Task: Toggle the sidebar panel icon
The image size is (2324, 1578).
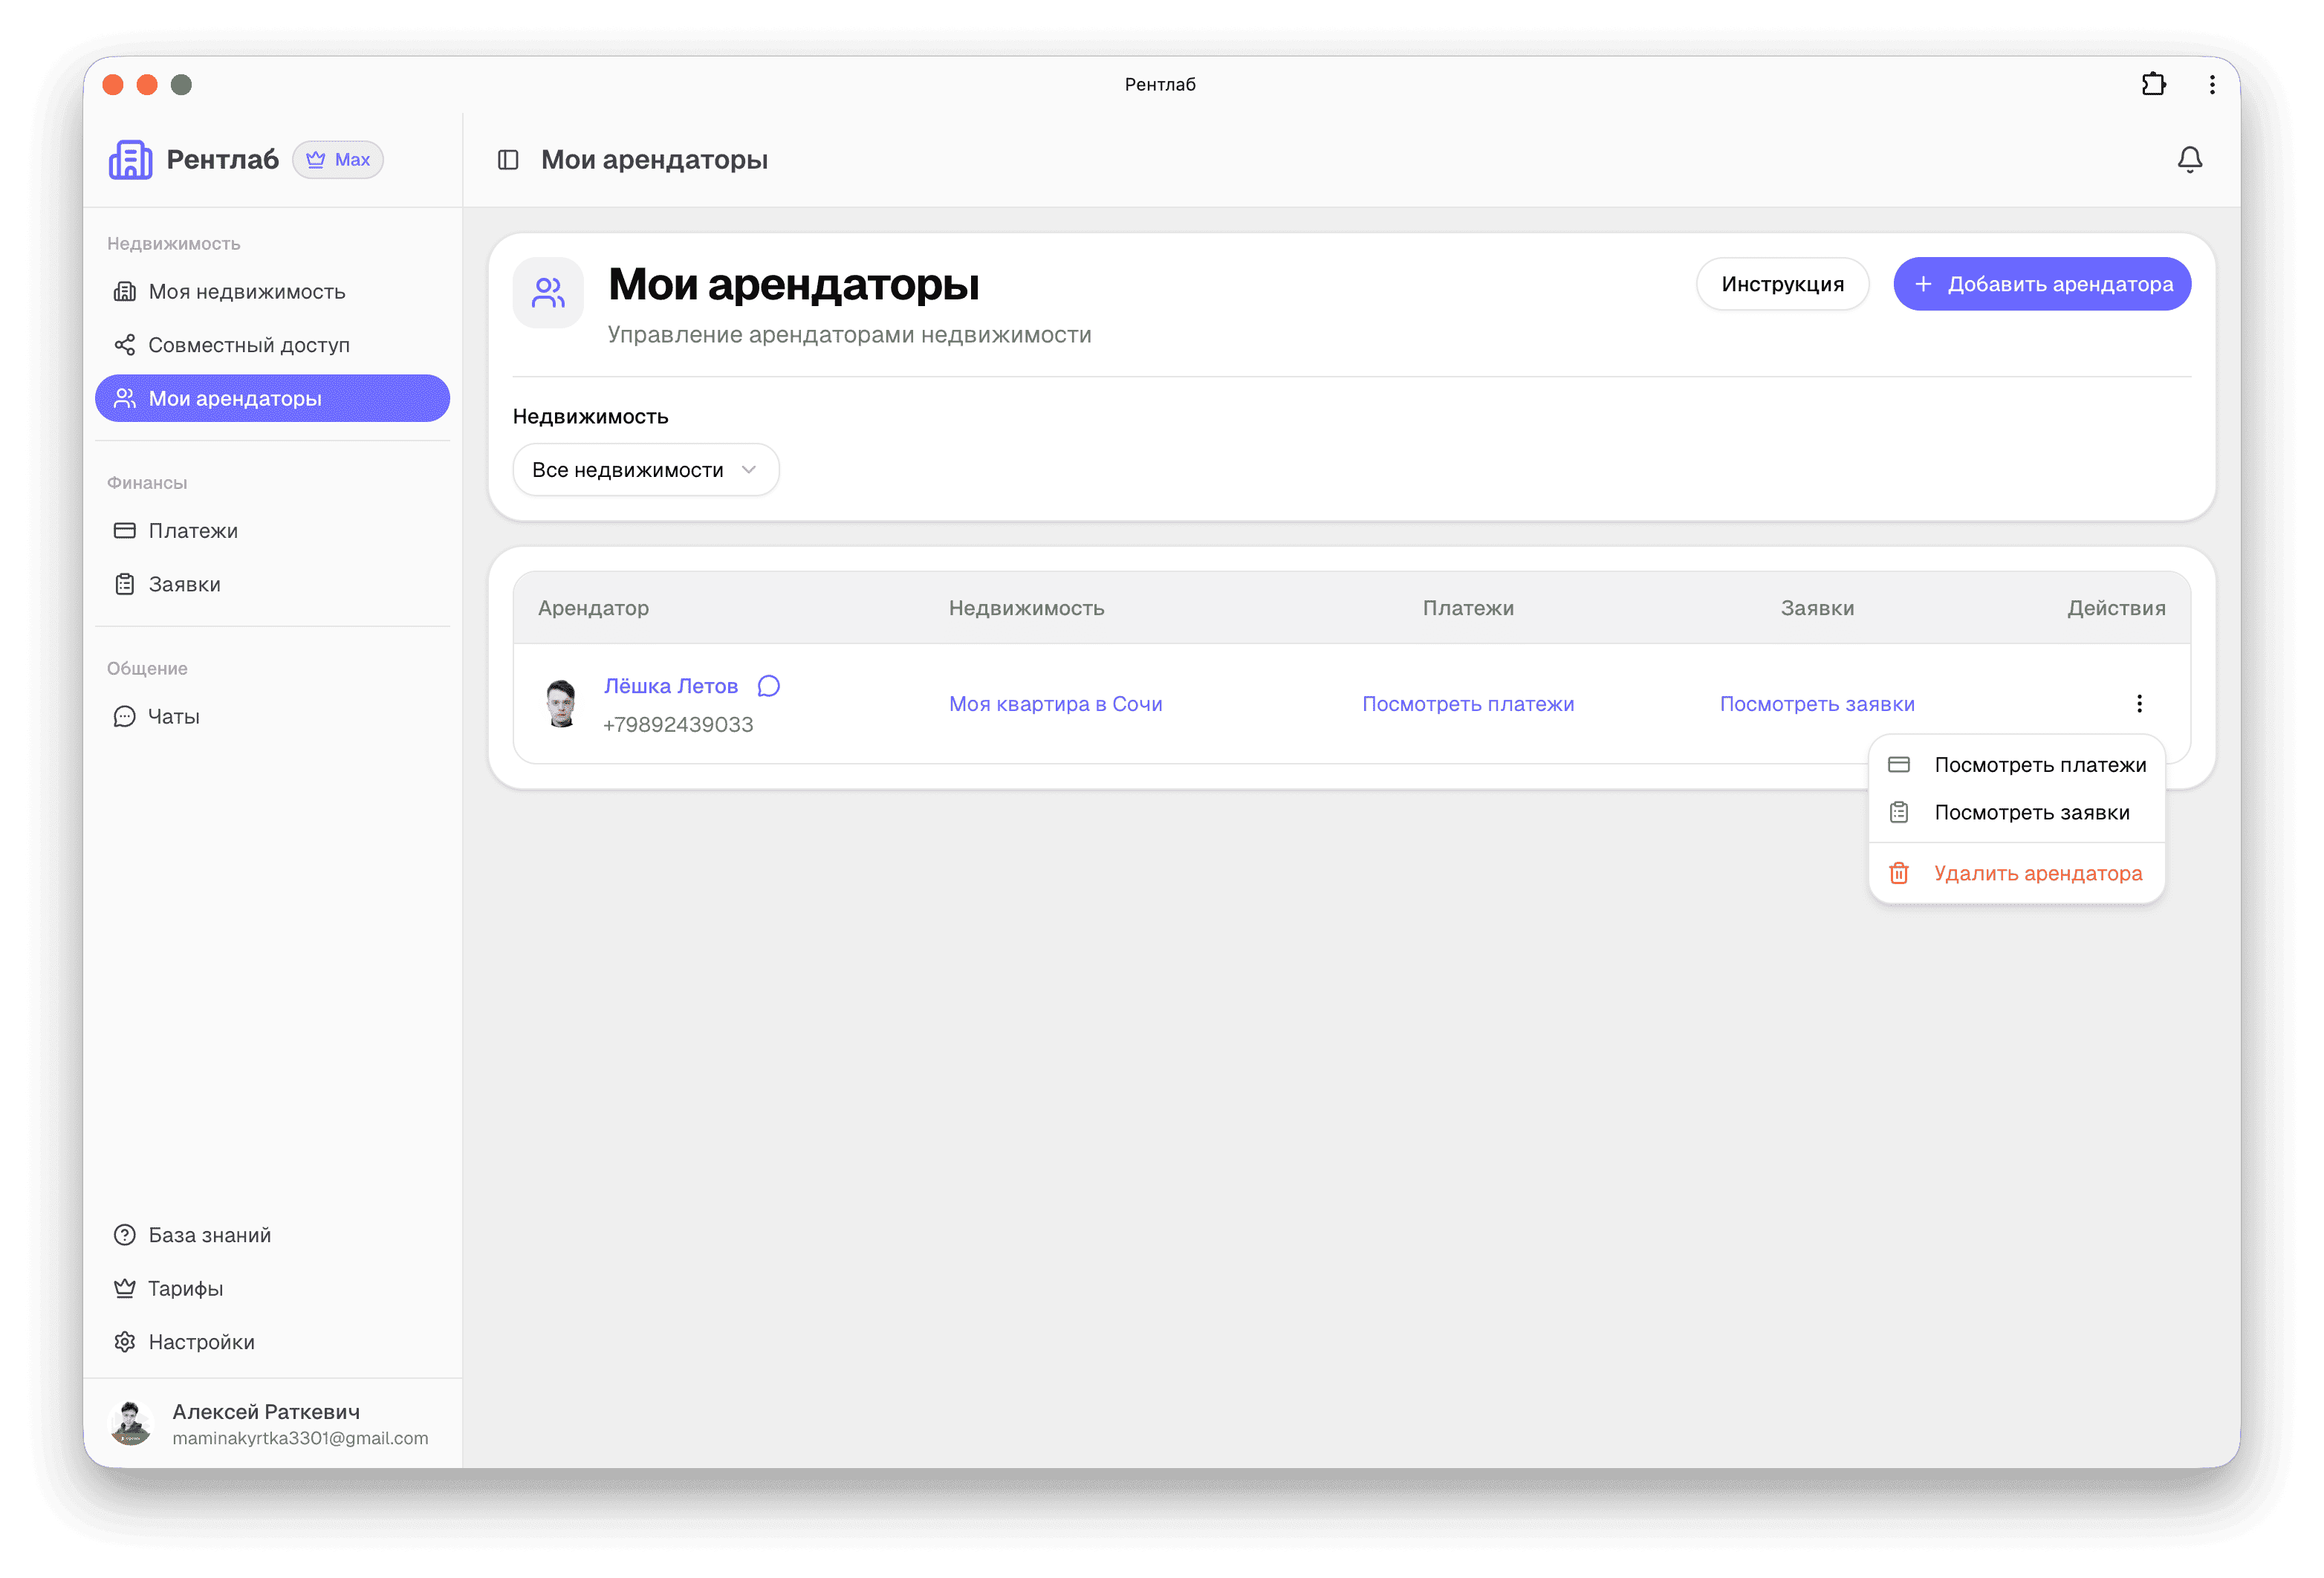Action: [x=510, y=159]
